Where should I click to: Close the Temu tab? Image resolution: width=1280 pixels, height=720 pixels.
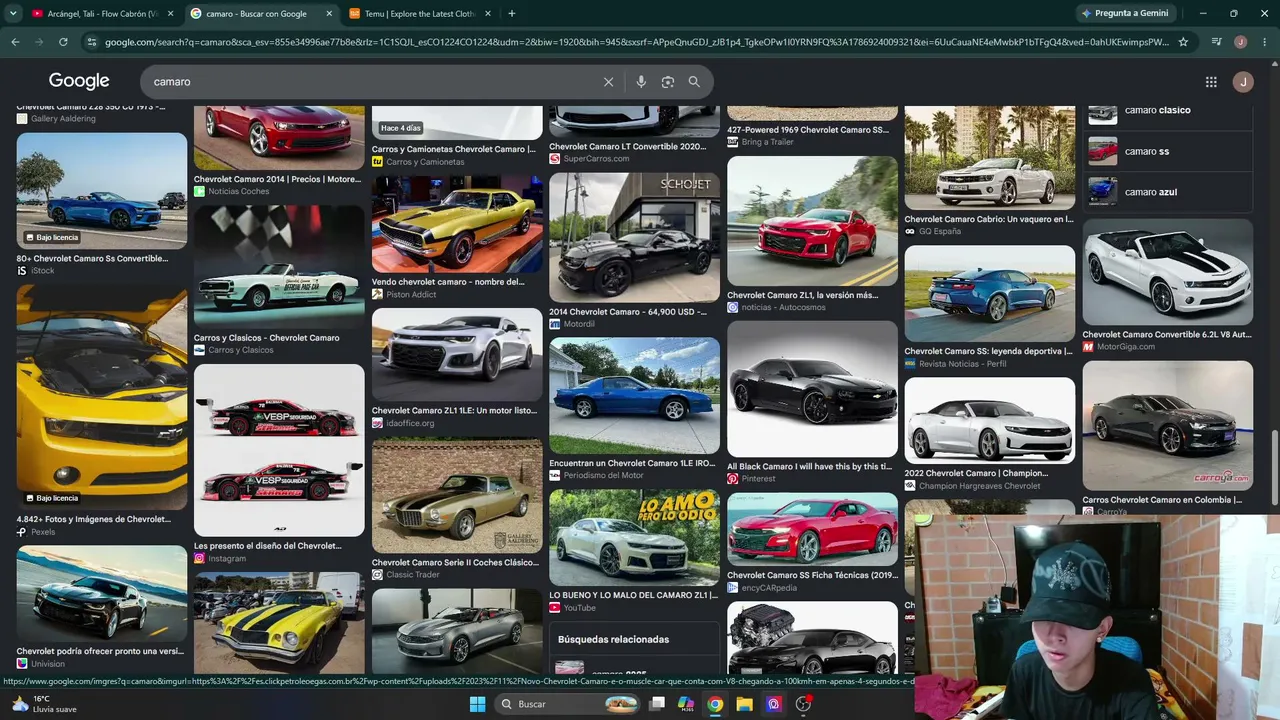(488, 14)
